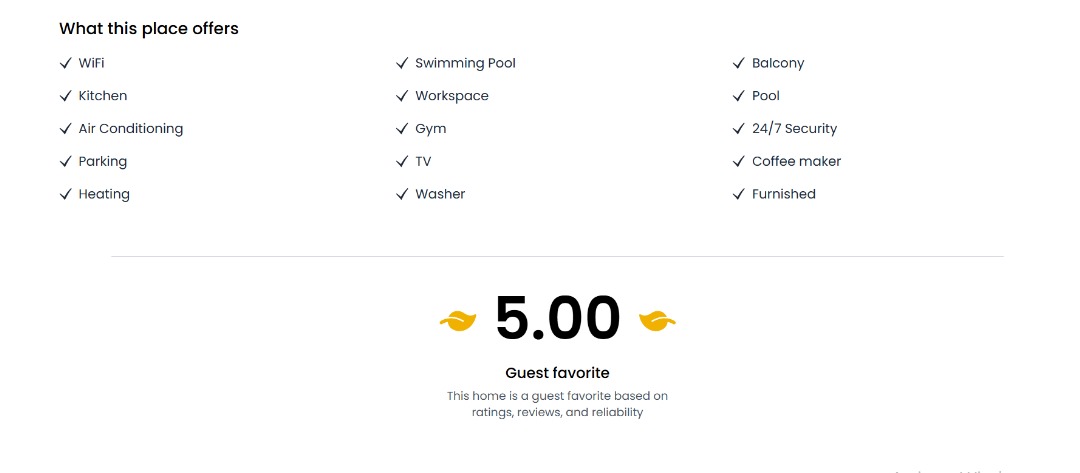The image size is (1080, 473).
Task: Click the checkmark beside Balcony
Action: [739, 63]
